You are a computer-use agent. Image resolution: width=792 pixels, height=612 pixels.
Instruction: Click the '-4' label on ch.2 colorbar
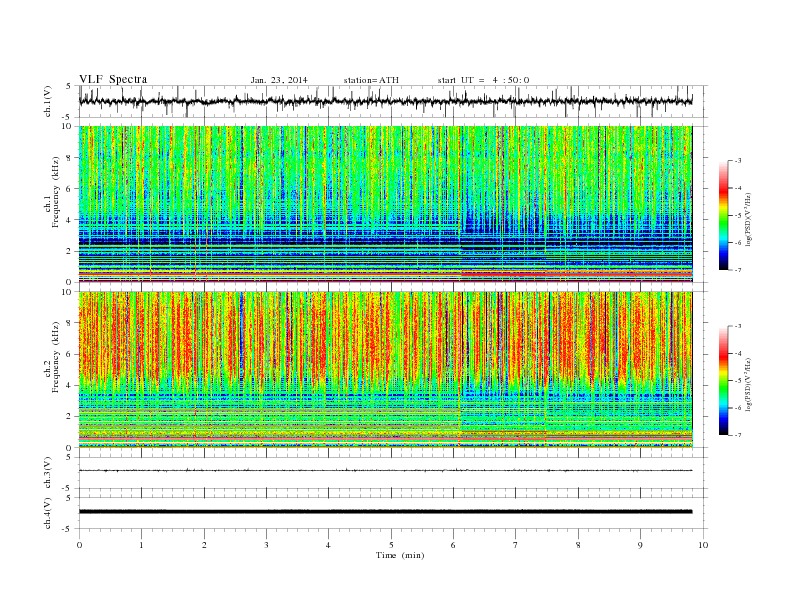[738, 353]
